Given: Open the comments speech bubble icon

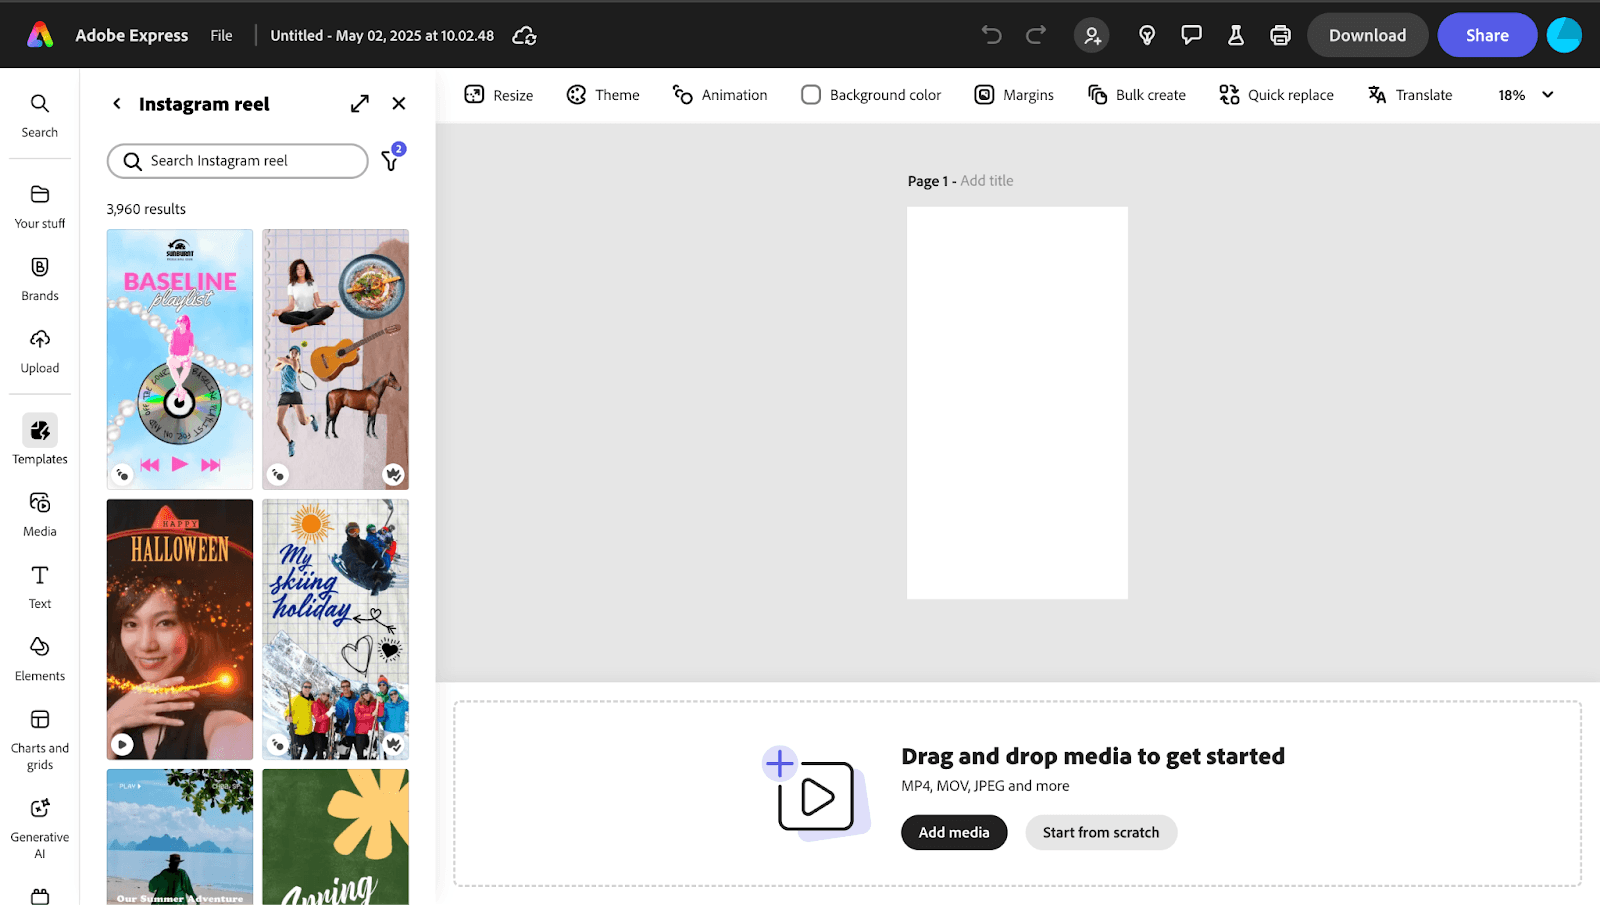Looking at the screenshot, I should point(1191,35).
